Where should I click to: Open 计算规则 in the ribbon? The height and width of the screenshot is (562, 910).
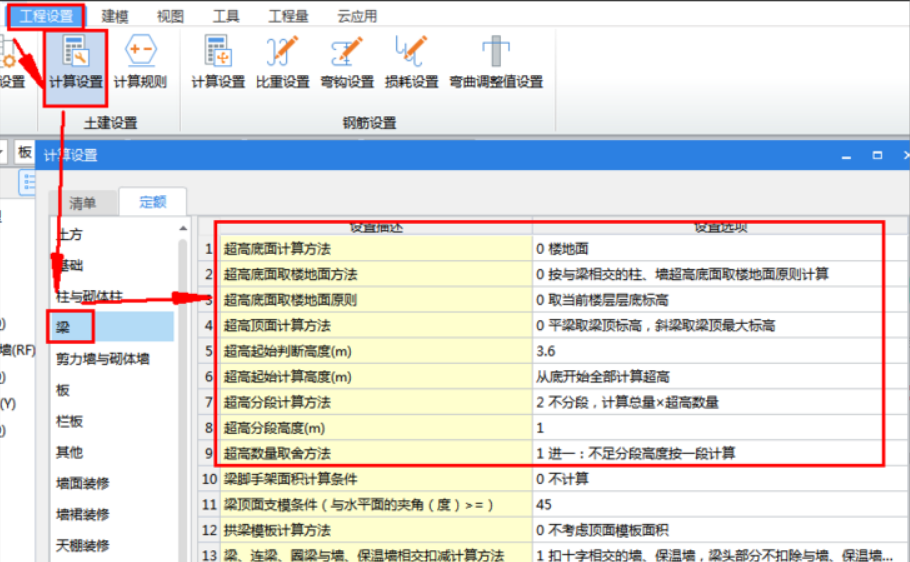pos(140,62)
